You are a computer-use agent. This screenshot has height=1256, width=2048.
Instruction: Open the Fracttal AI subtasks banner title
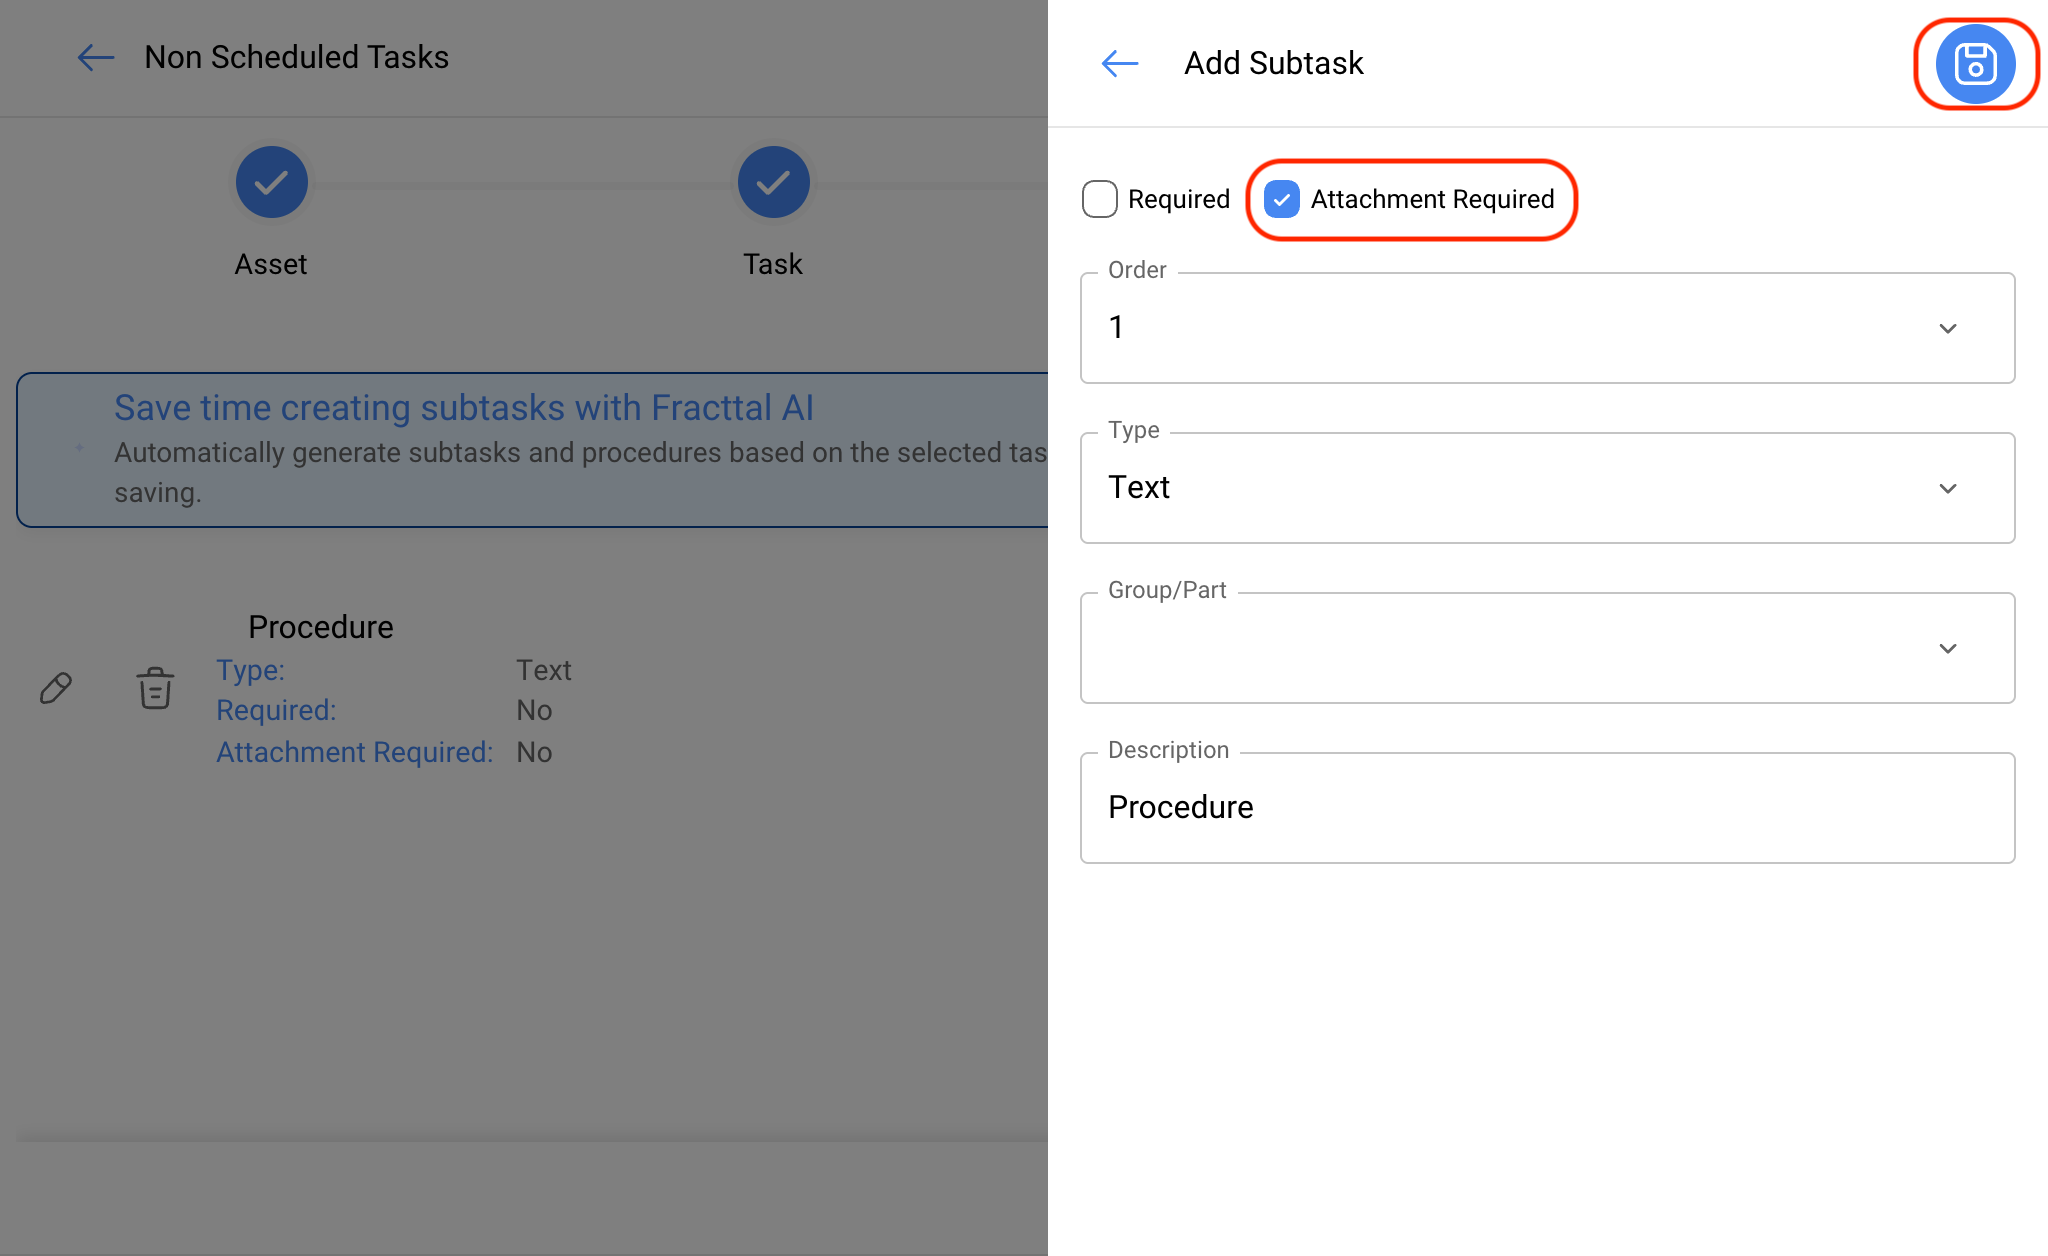tap(464, 408)
